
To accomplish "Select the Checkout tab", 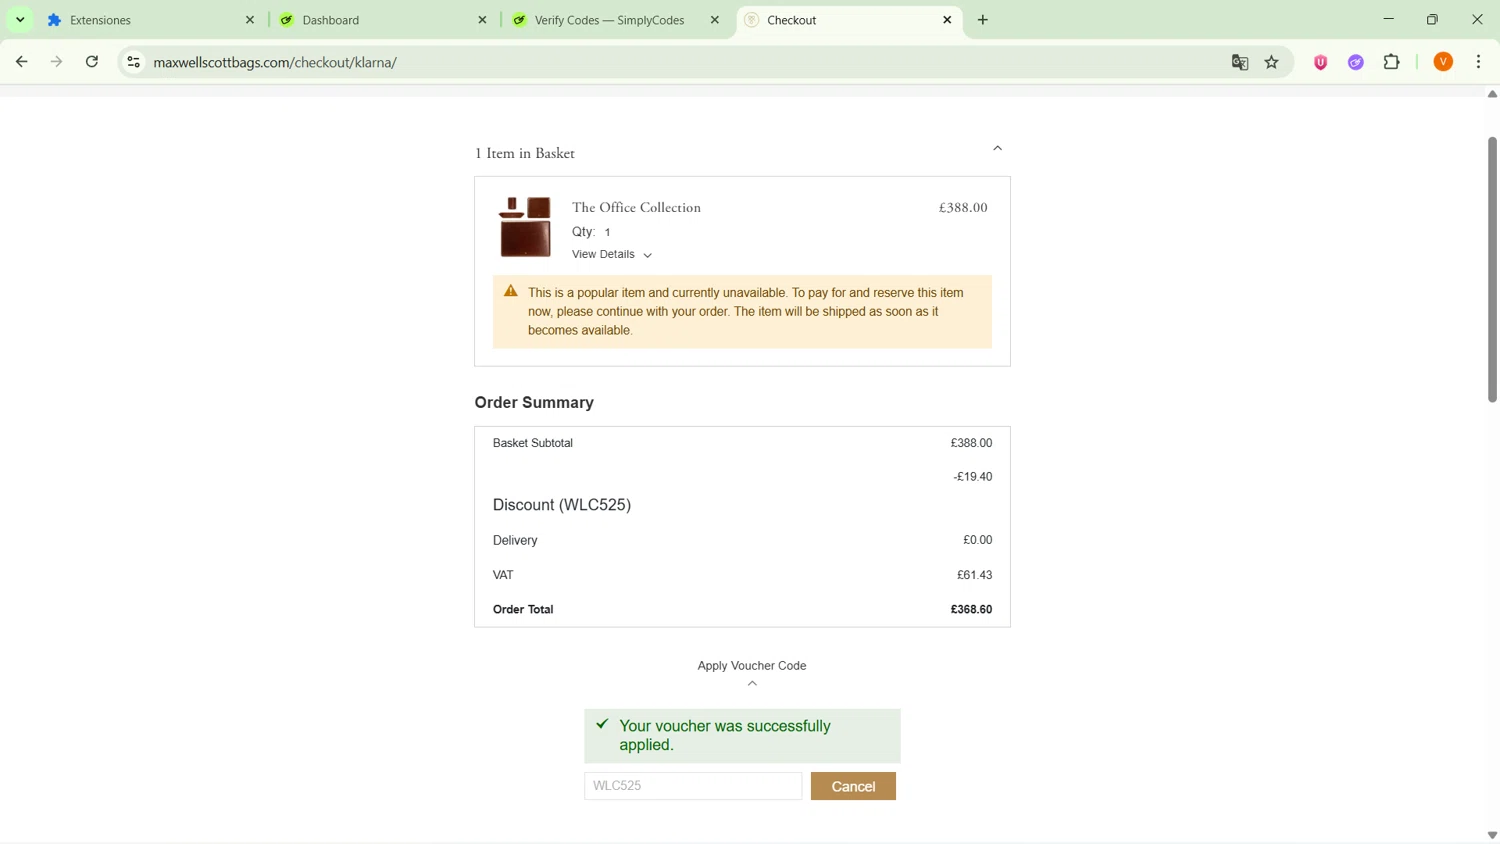I will [x=849, y=20].
